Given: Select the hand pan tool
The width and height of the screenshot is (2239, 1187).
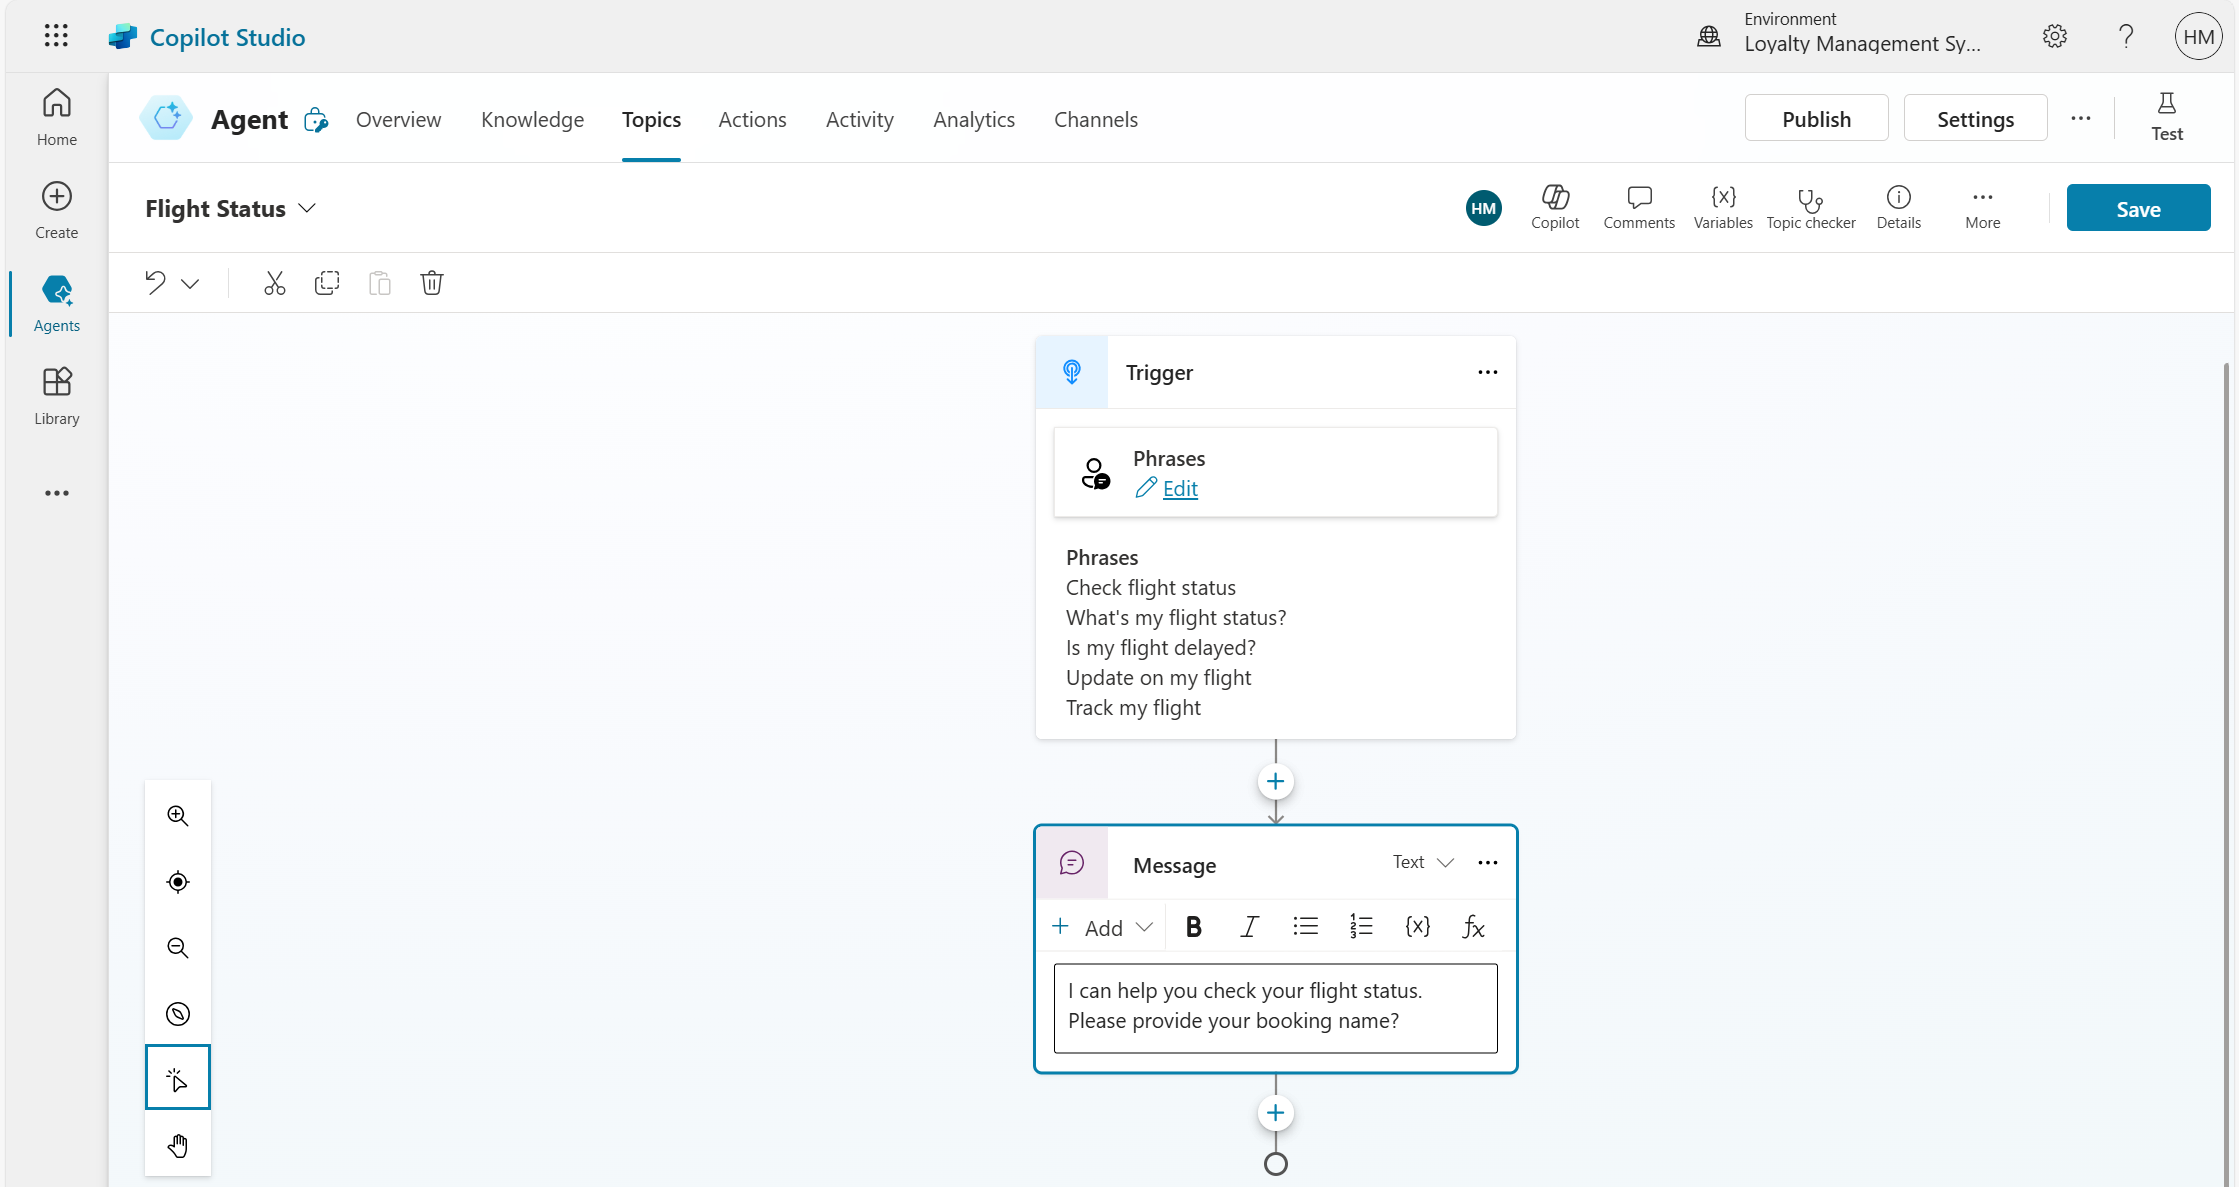Looking at the screenshot, I should point(178,1145).
